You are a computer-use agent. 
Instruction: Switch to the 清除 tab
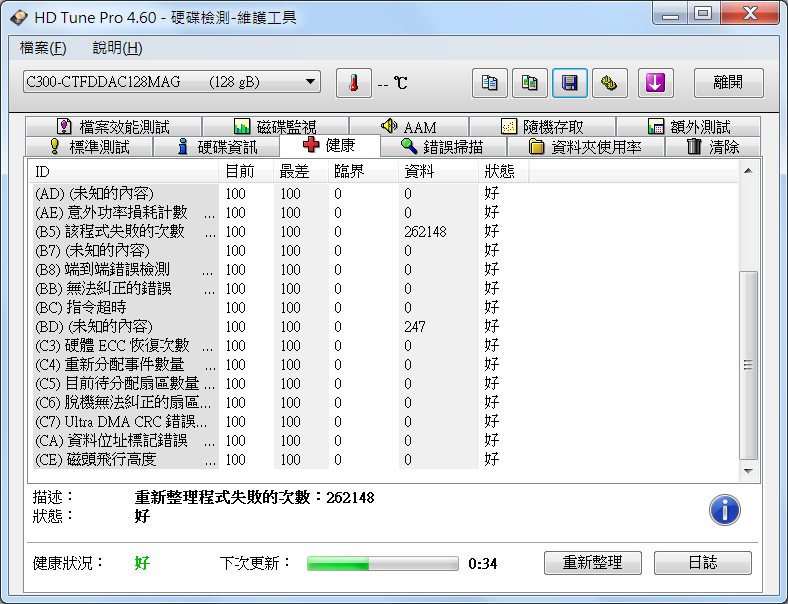coord(713,147)
